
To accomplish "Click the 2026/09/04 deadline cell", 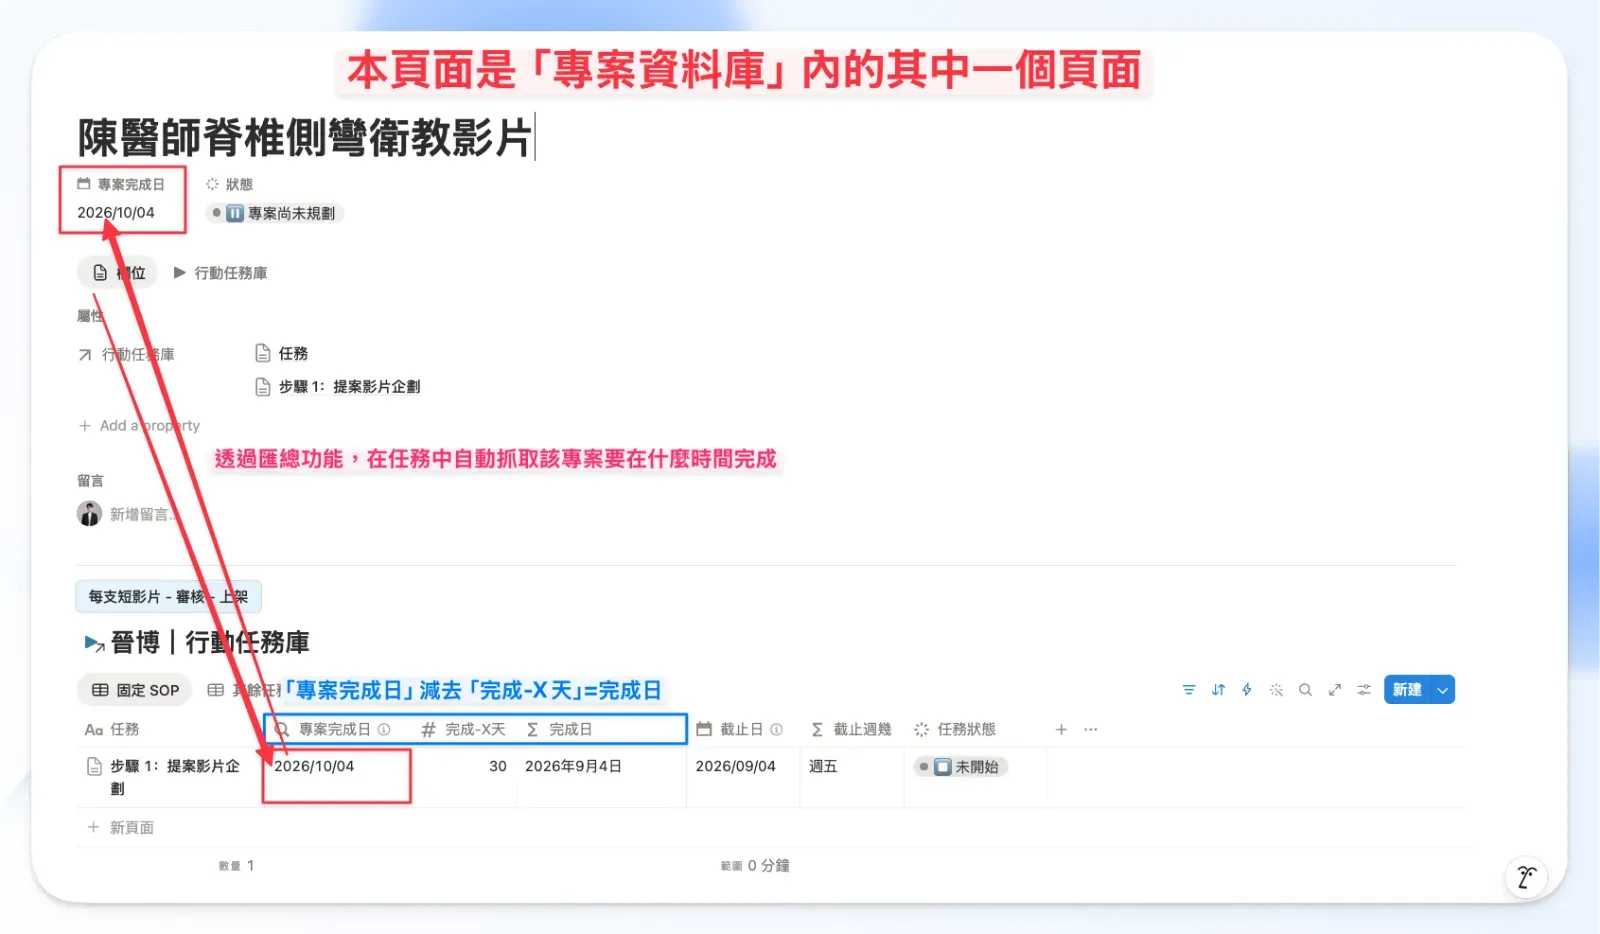I will pos(743,777).
